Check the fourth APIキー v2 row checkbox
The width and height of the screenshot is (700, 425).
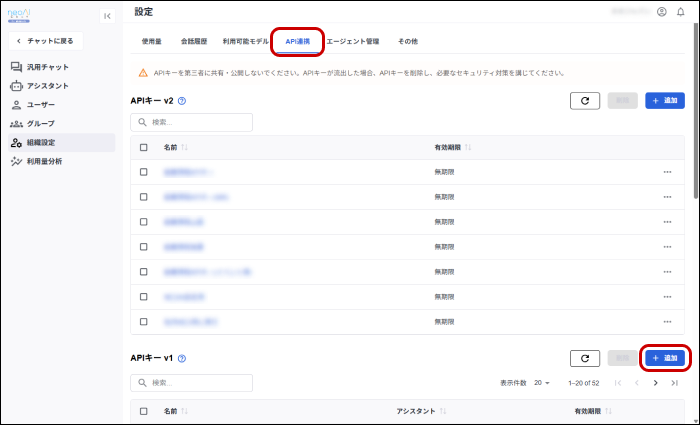[x=143, y=247]
